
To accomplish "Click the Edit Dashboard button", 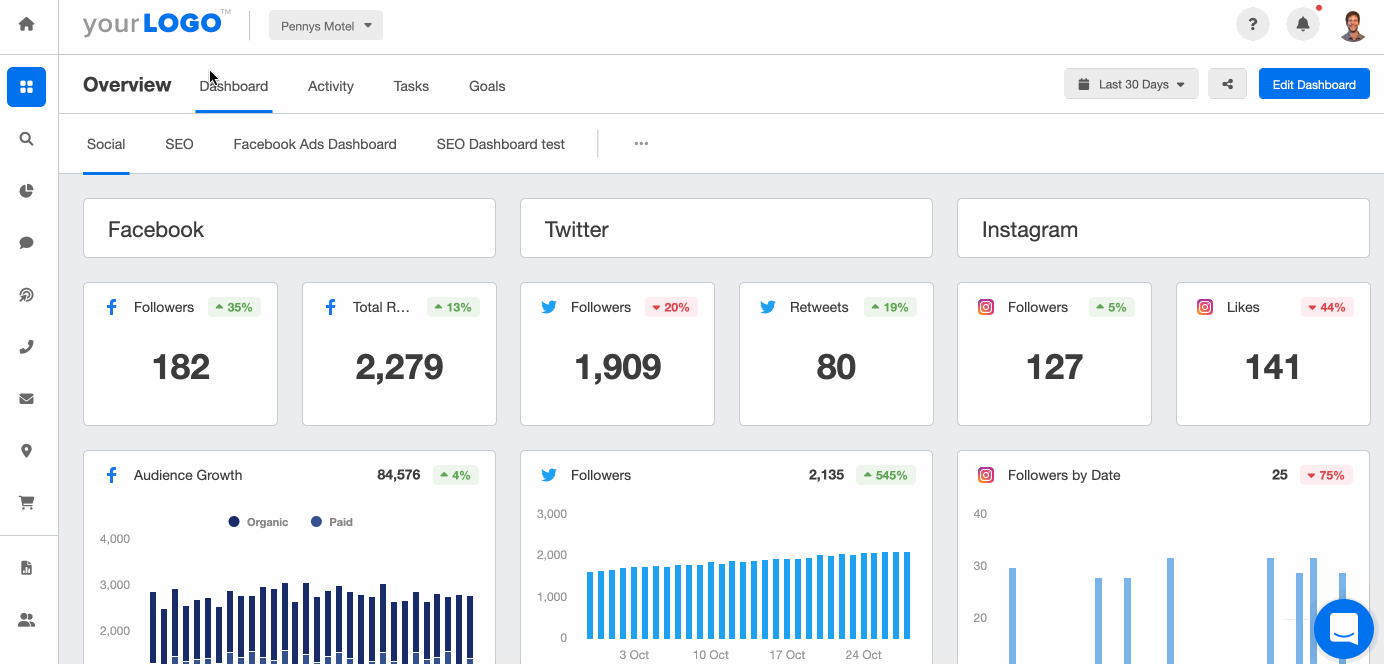I will 1313,85.
